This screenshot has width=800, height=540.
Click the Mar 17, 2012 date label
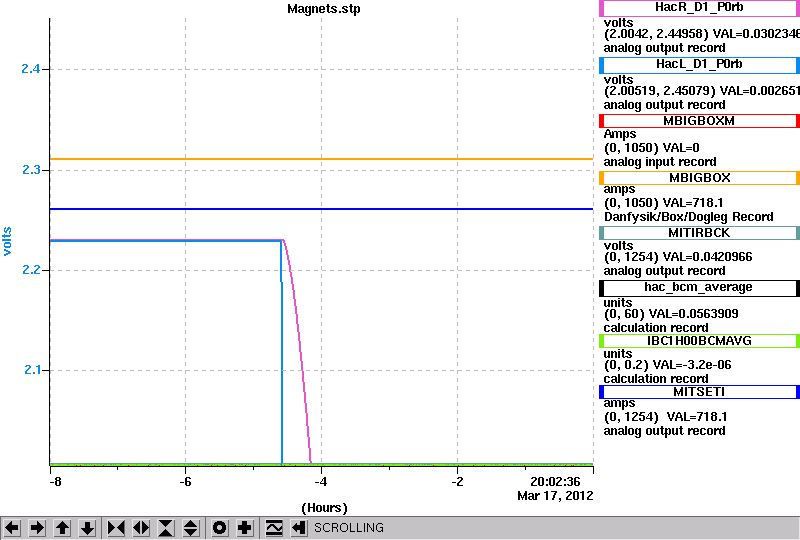point(555,496)
